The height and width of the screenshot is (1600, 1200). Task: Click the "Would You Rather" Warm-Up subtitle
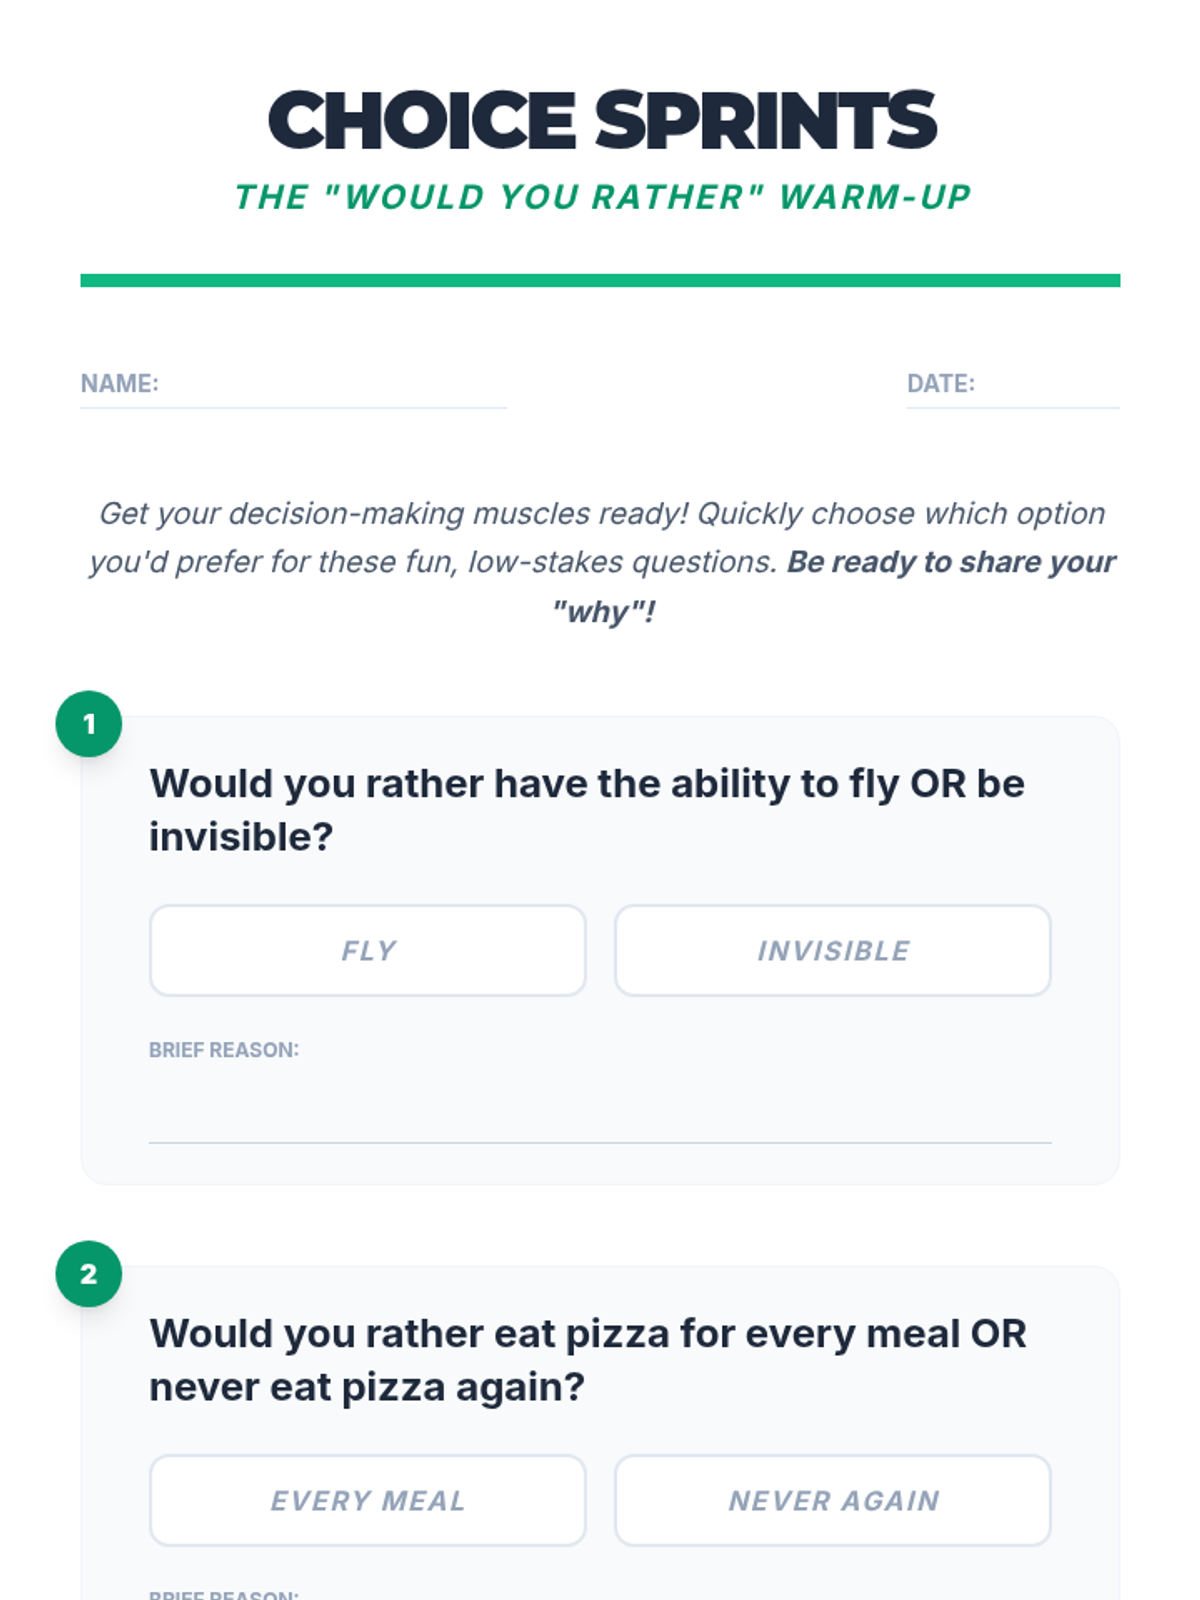(x=603, y=197)
